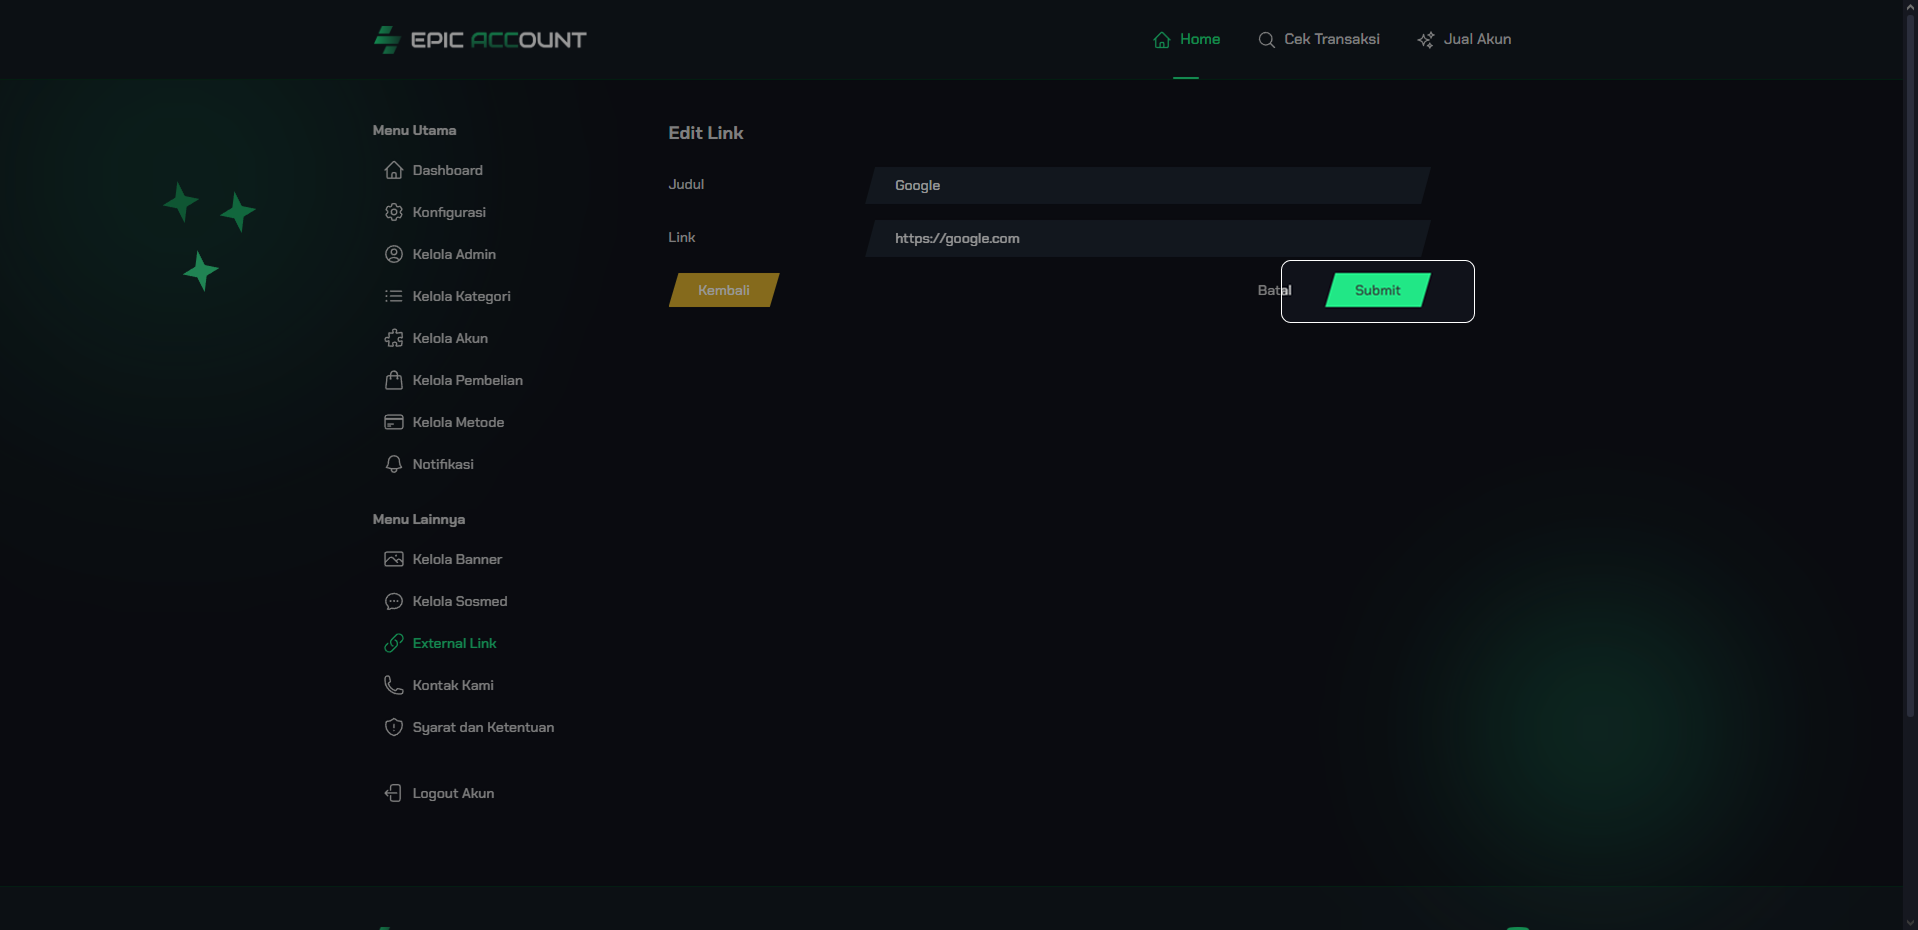Focus the Link field with https://google.com

pyautogui.click(x=1148, y=238)
